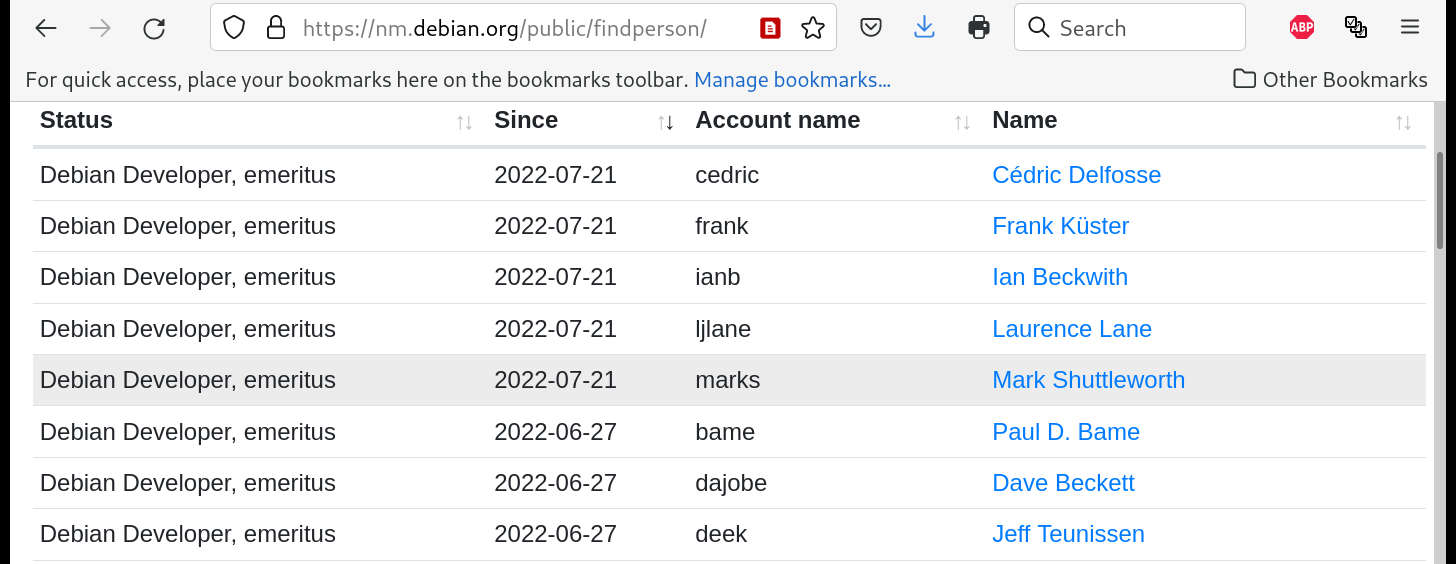Select account name 'cedric'
Viewport: 1456px width, 564px height.
[727, 175]
